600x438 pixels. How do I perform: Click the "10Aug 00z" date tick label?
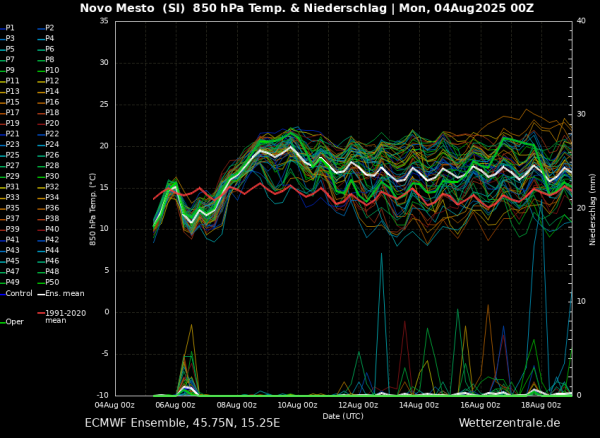[x=298, y=405]
